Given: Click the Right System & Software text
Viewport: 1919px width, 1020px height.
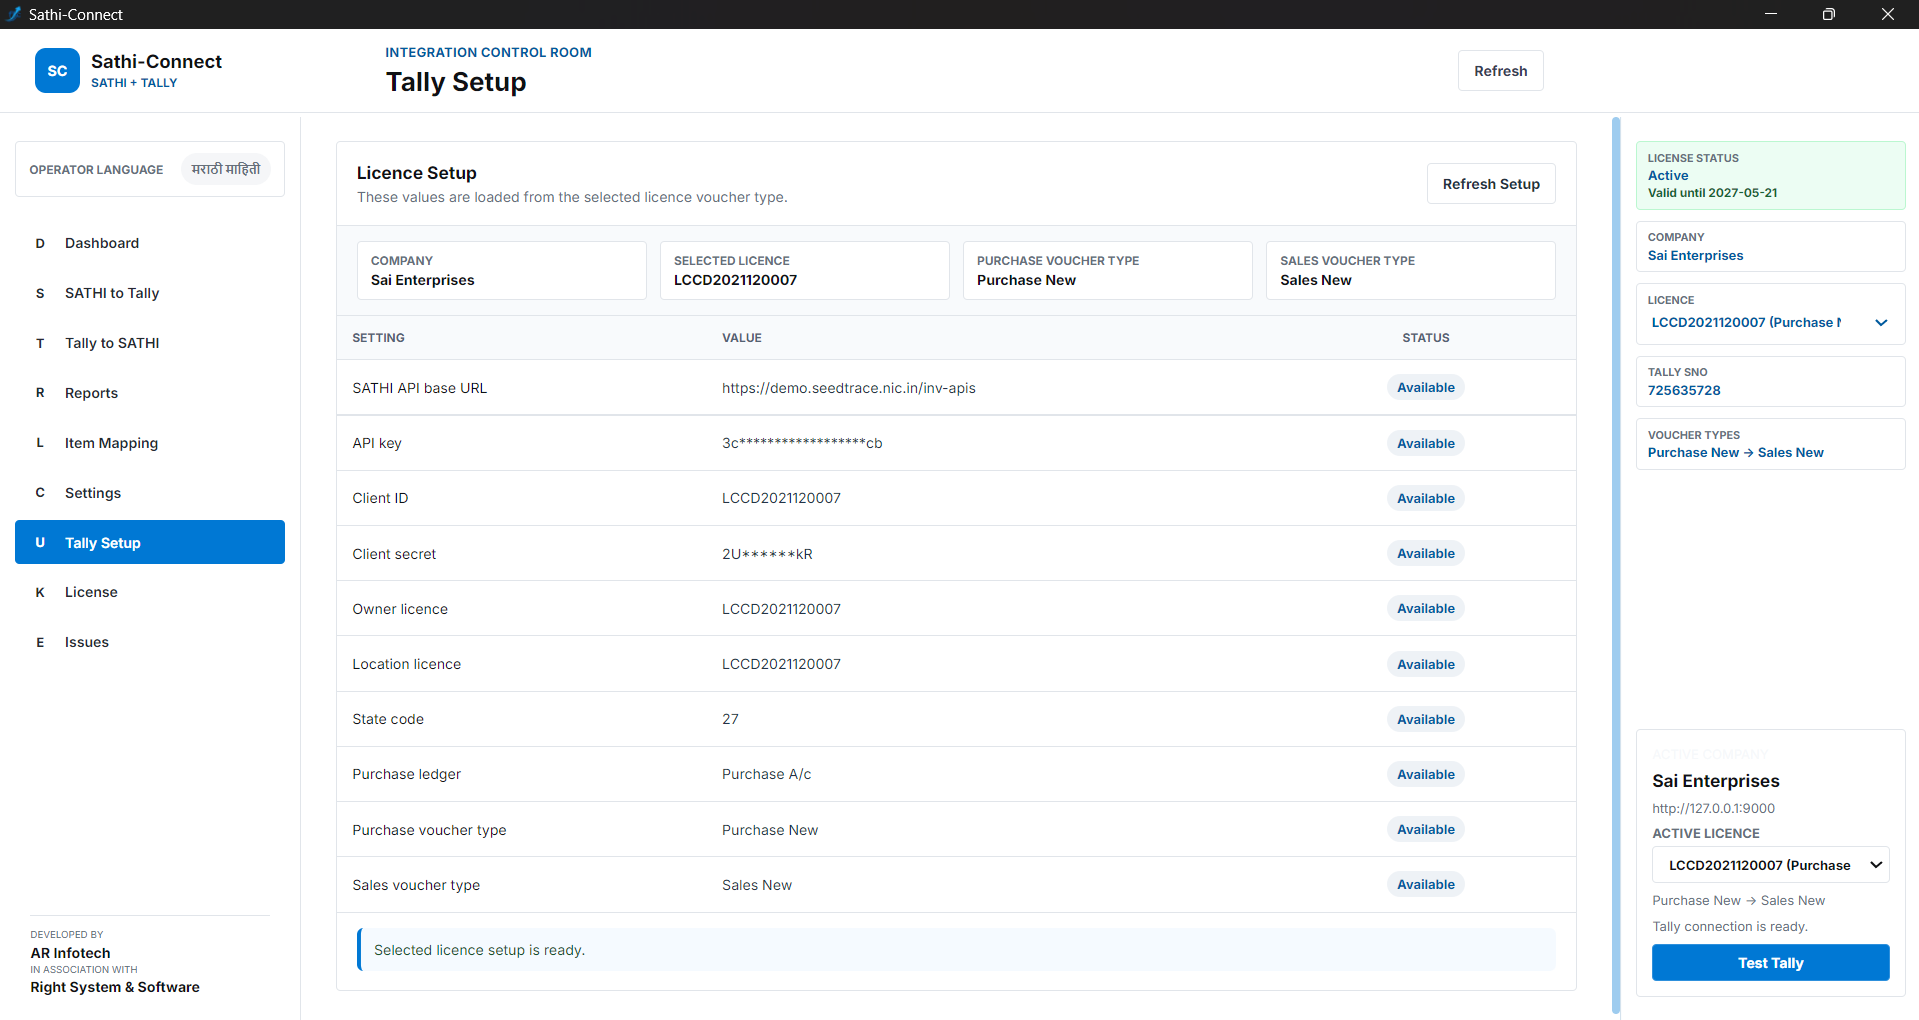Looking at the screenshot, I should tap(115, 987).
